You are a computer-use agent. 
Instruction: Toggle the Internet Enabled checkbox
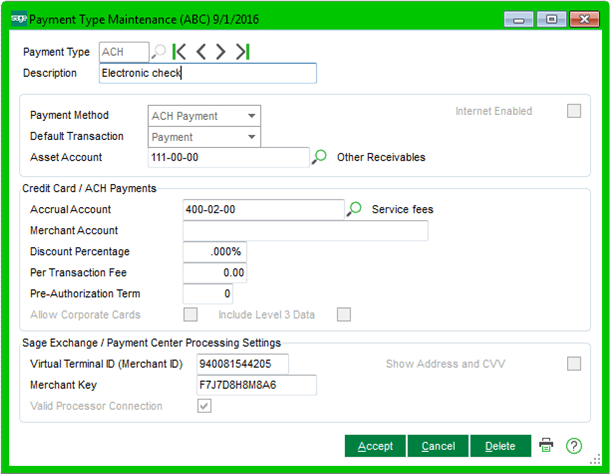tap(574, 111)
